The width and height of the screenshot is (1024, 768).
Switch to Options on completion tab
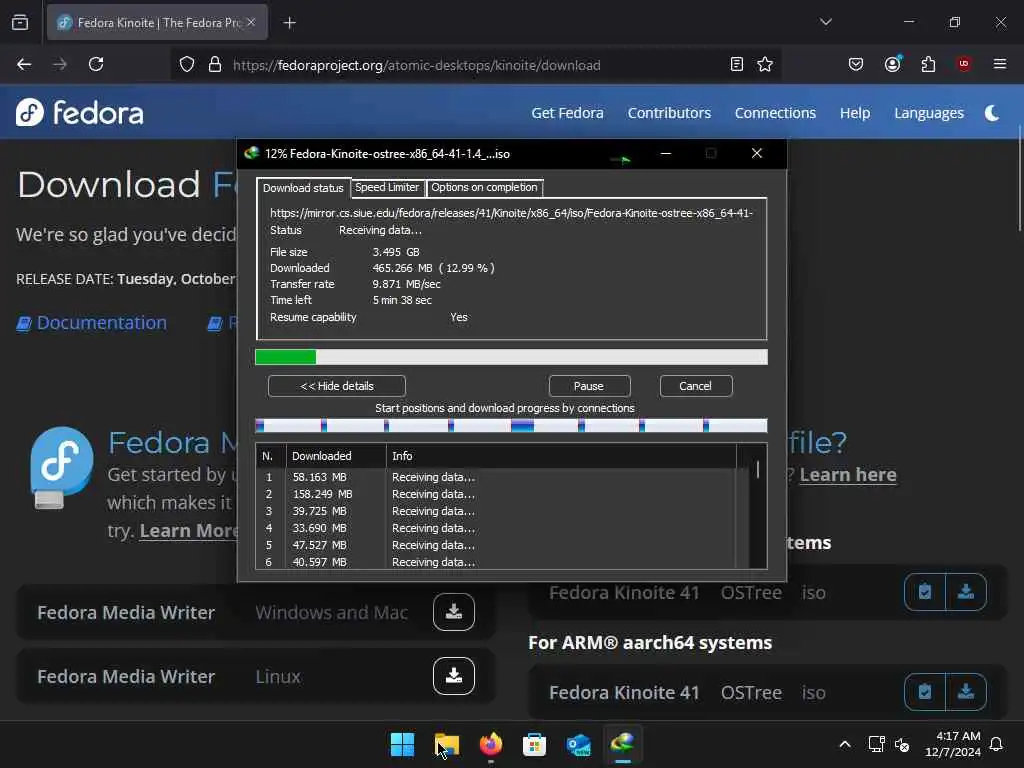(484, 187)
